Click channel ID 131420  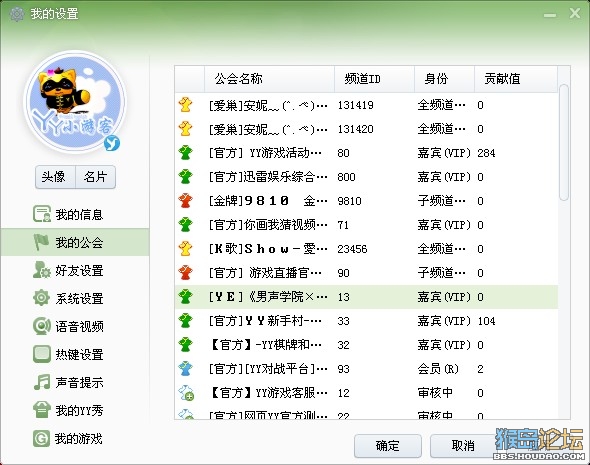tap(356, 129)
